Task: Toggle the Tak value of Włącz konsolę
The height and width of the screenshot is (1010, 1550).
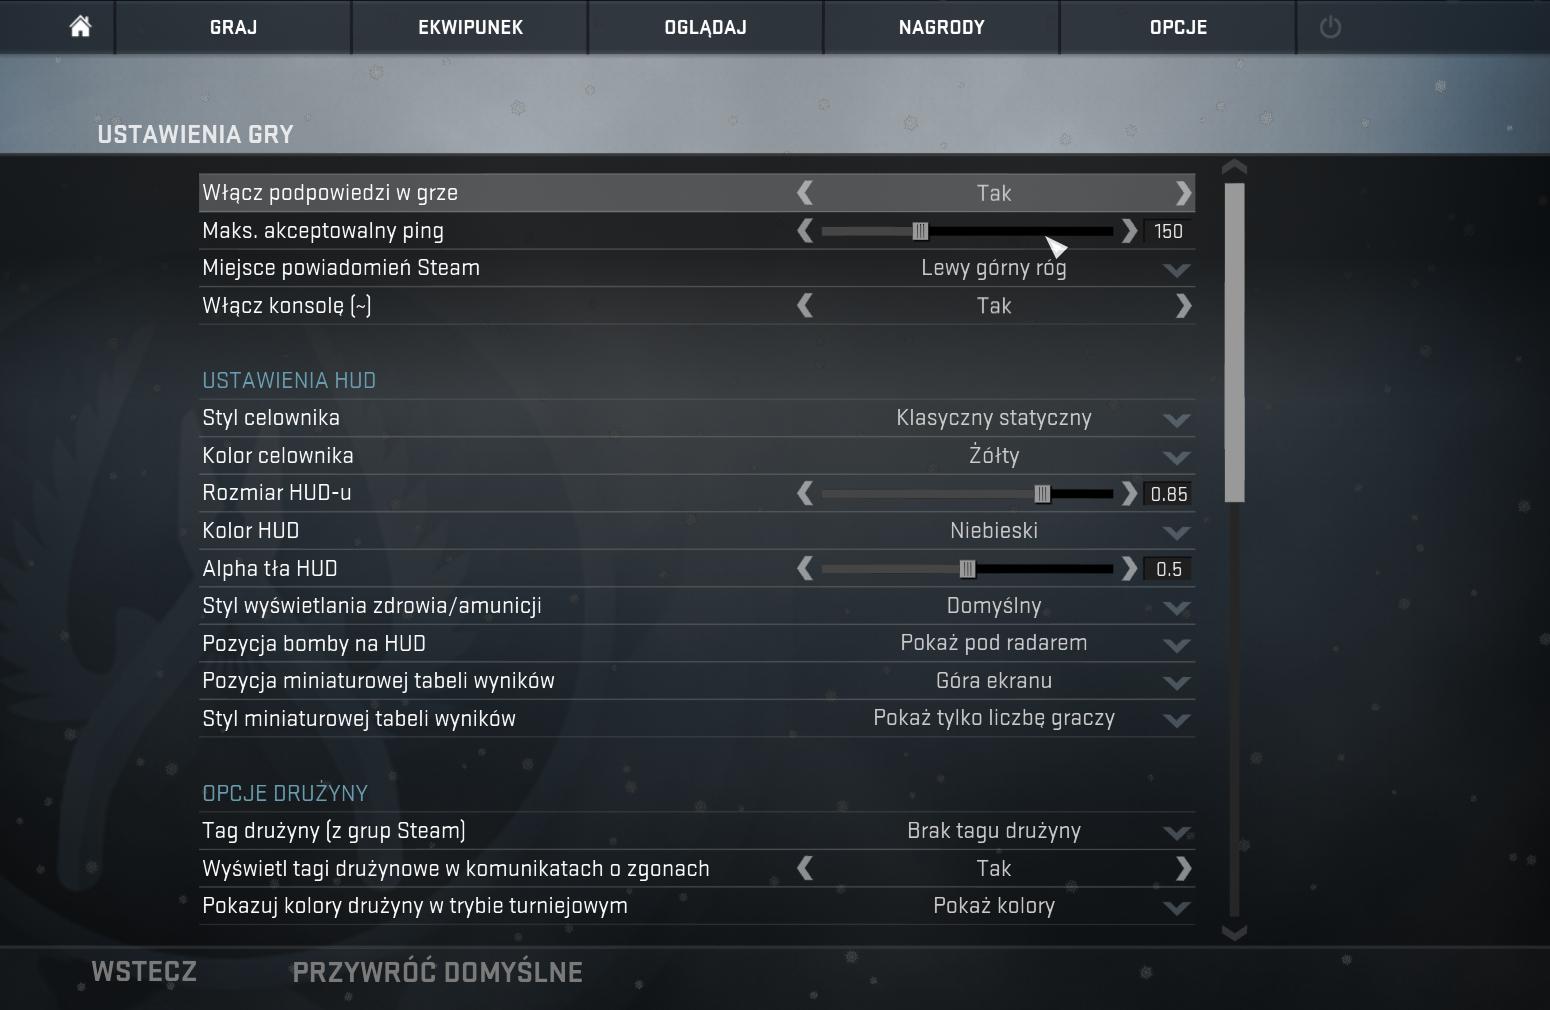Action: [994, 306]
